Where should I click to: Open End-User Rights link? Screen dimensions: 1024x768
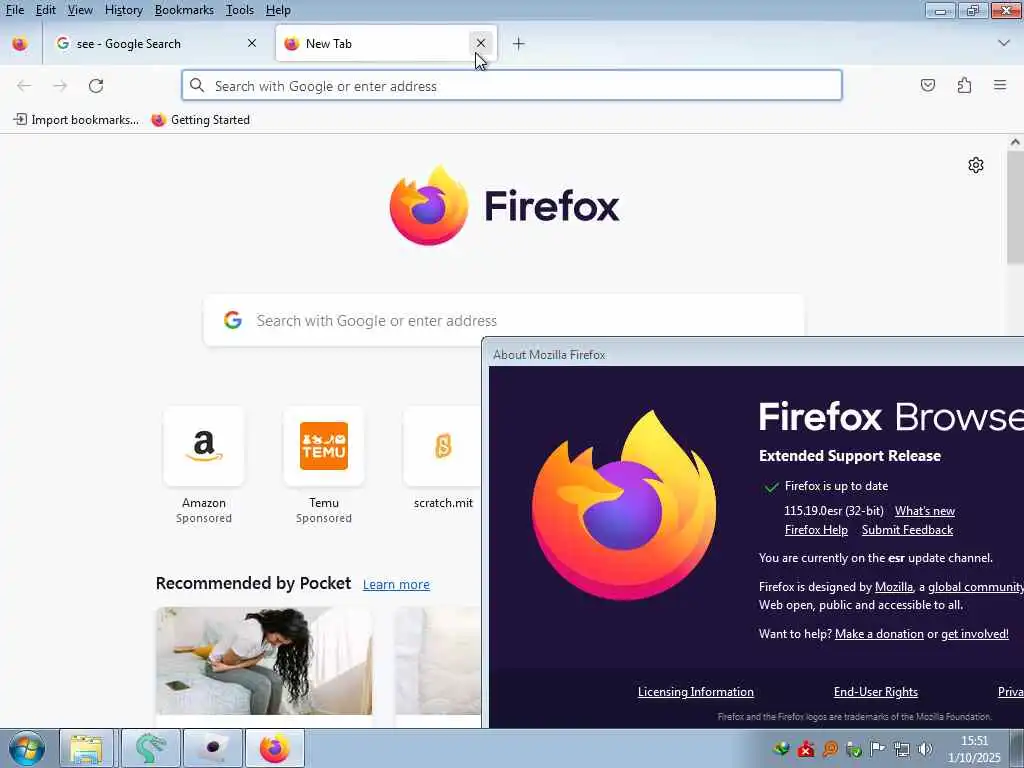coord(876,692)
